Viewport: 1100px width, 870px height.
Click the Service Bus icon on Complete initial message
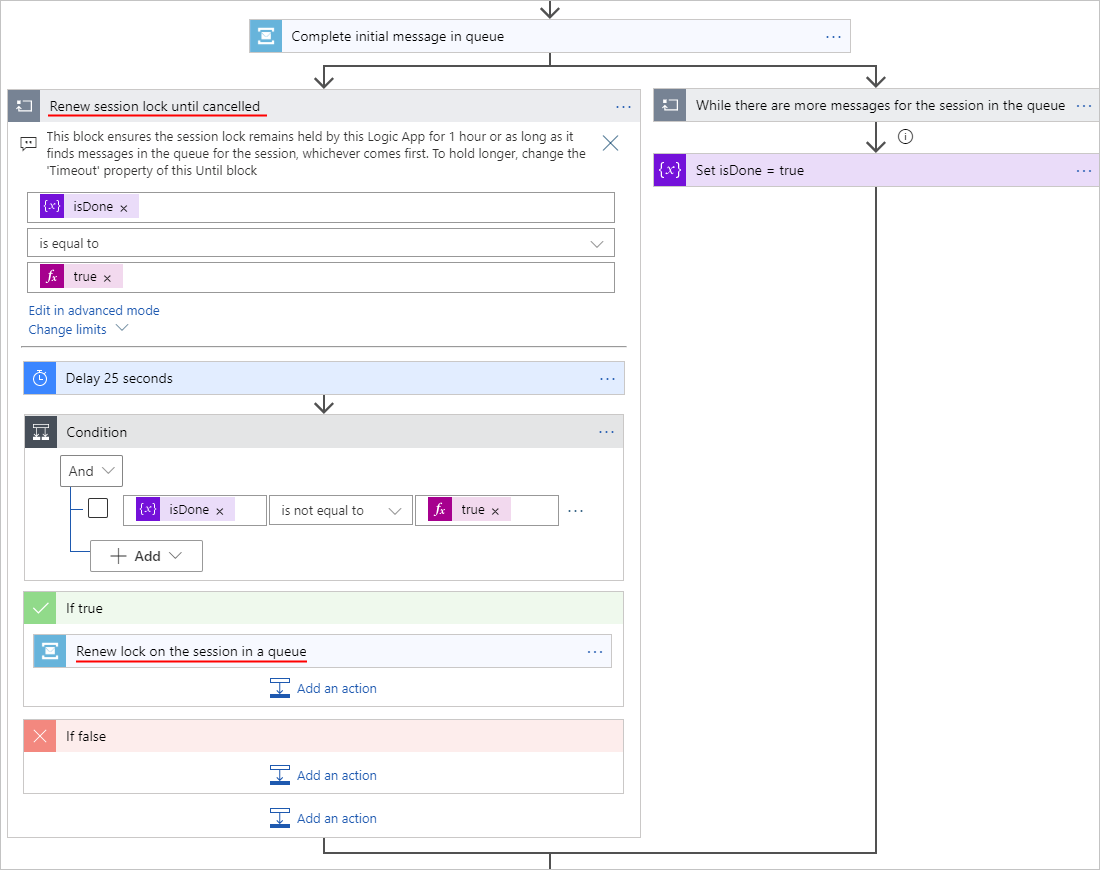click(266, 36)
